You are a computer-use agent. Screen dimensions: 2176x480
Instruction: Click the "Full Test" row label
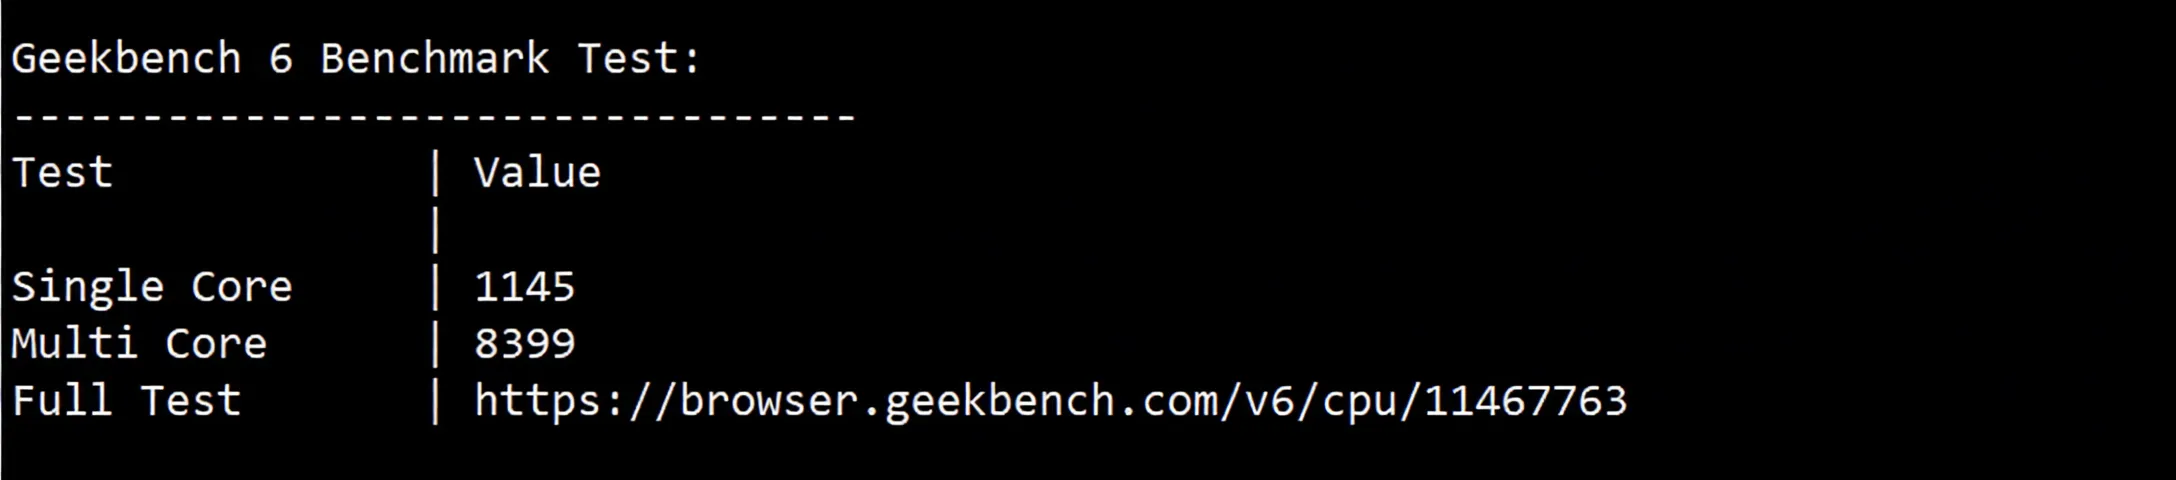point(126,402)
